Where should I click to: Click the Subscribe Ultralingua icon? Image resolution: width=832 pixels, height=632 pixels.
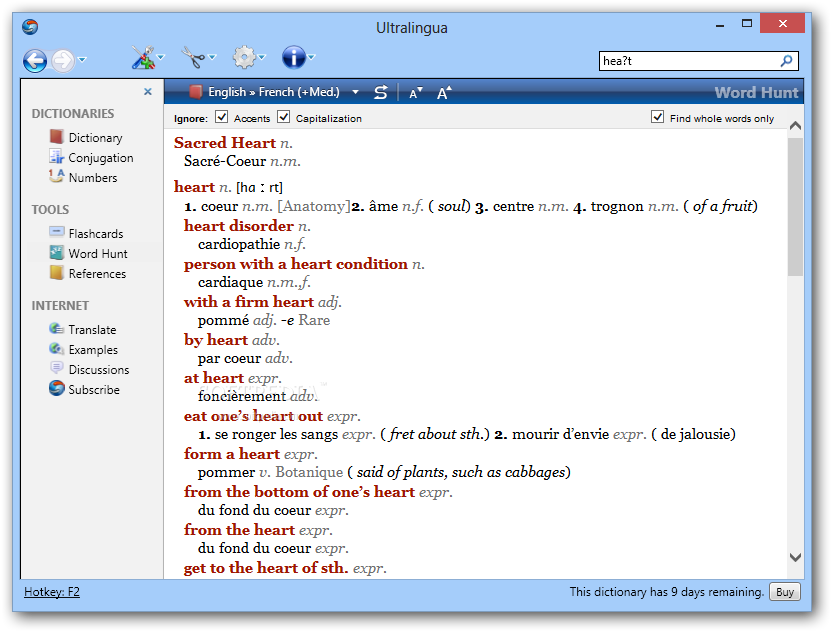coord(56,388)
